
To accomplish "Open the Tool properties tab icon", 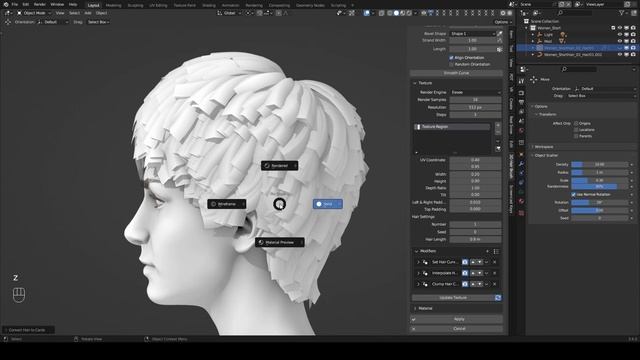I will pos(521,81).
